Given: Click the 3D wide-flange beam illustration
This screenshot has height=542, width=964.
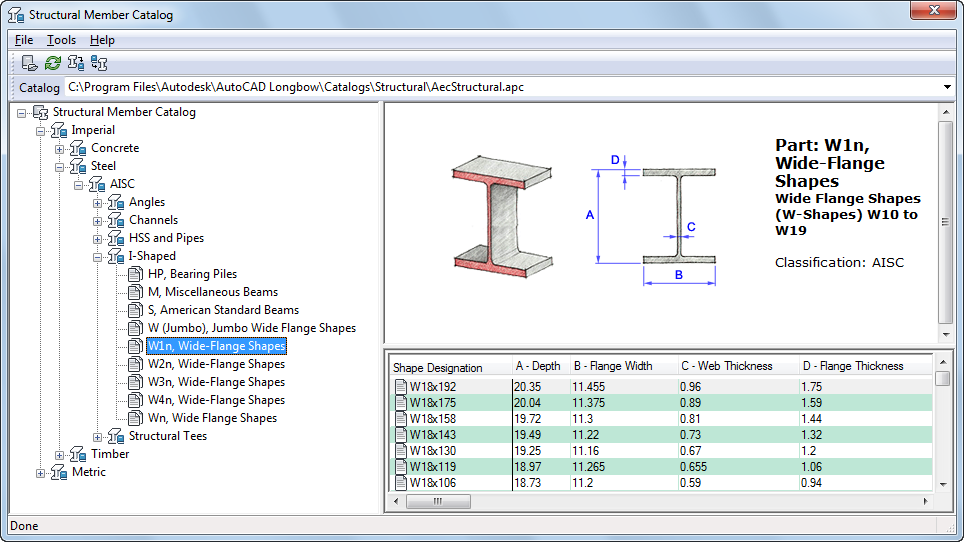Looking at the screenshot, I should click(502, 216).
